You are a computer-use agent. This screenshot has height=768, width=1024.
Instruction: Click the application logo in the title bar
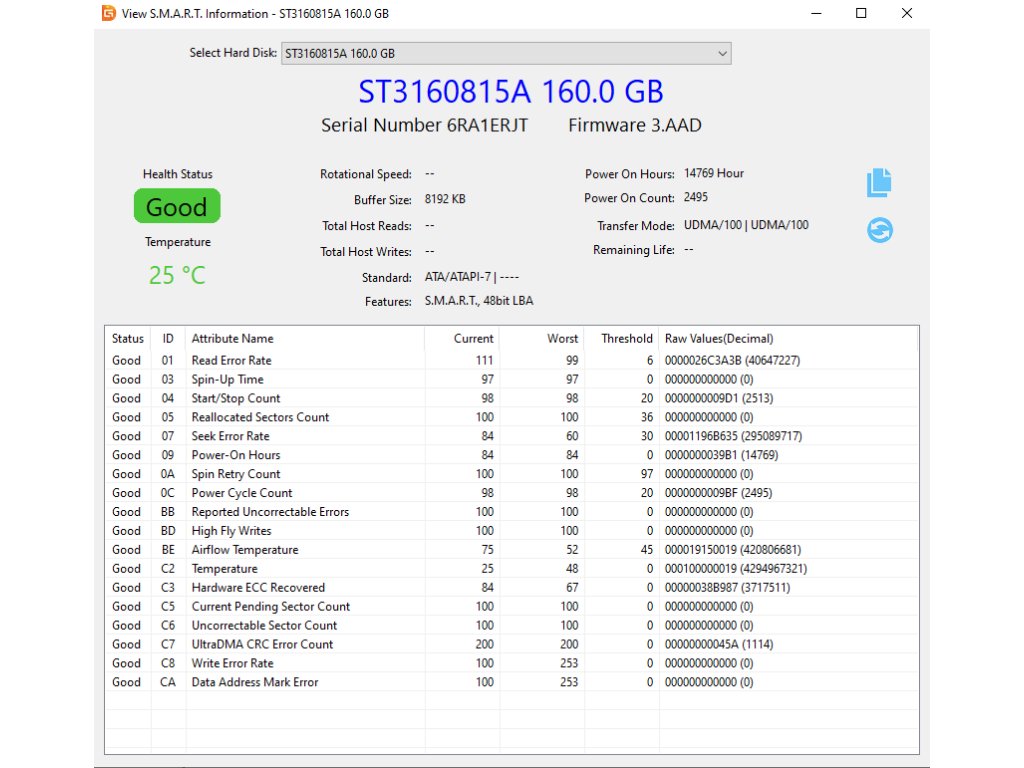108,14
